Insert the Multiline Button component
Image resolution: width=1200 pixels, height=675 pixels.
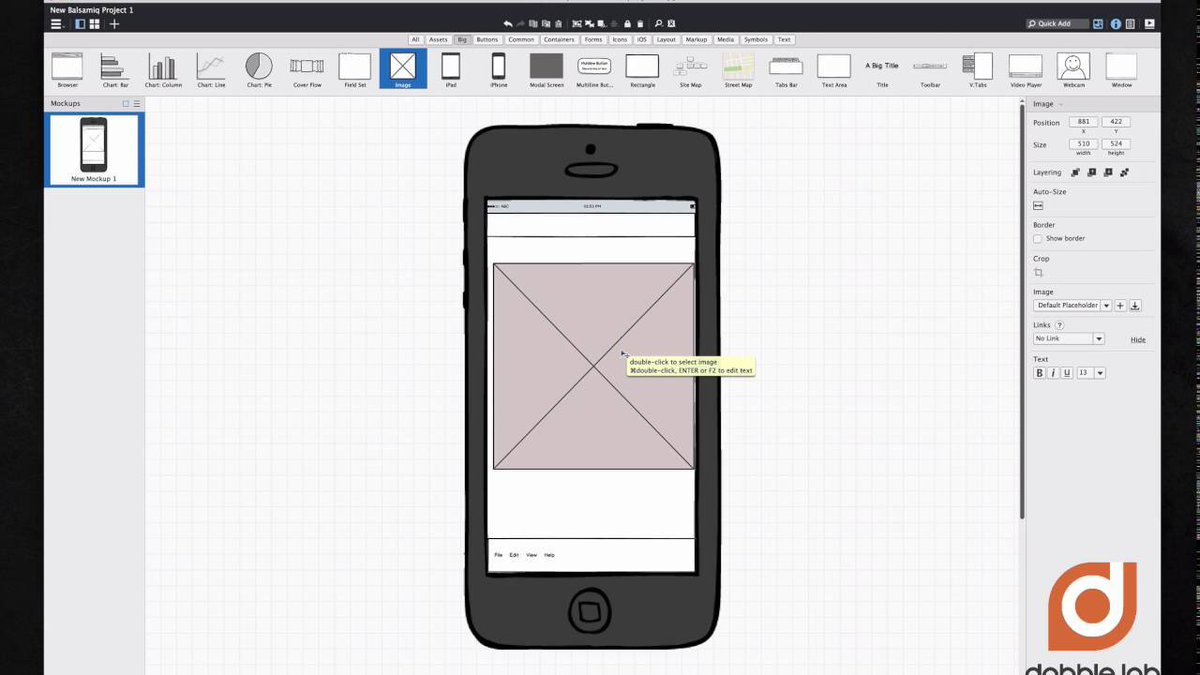[x=595, y=70]
